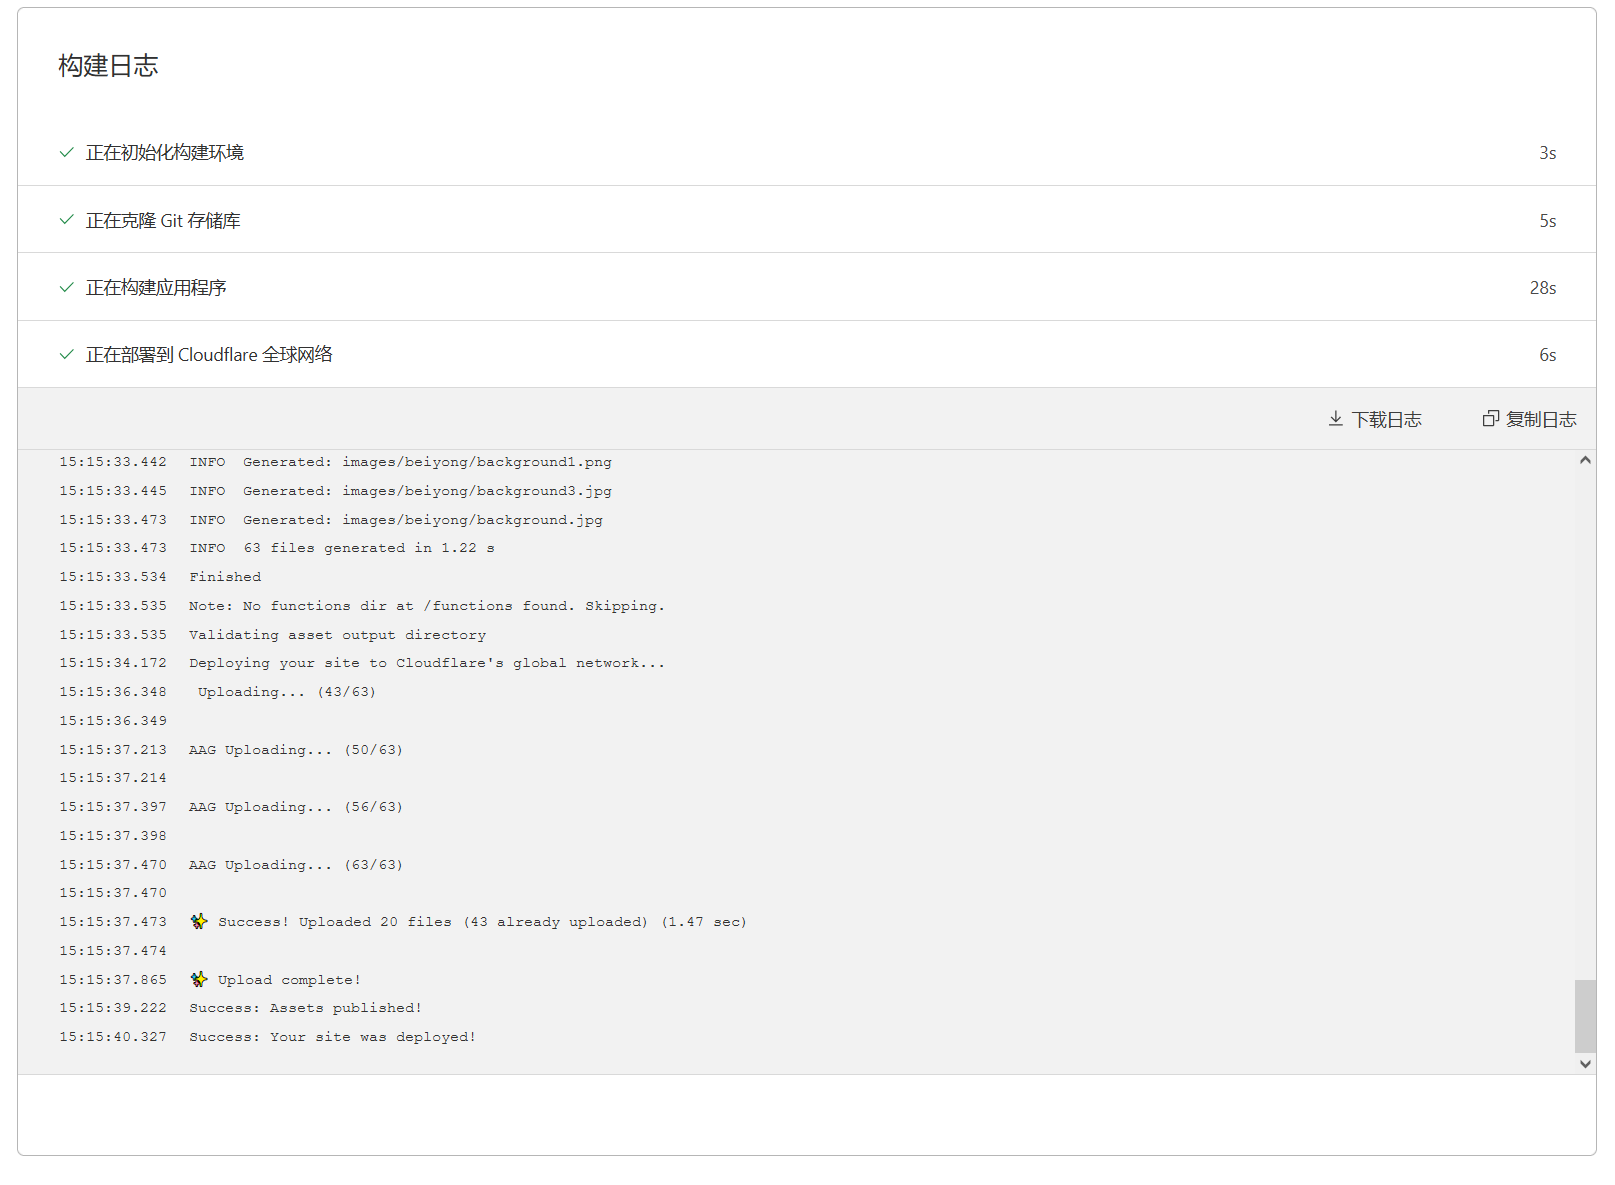Click the 构建日志 heading
1615x1185 pixels.
(x=108, y=66)
